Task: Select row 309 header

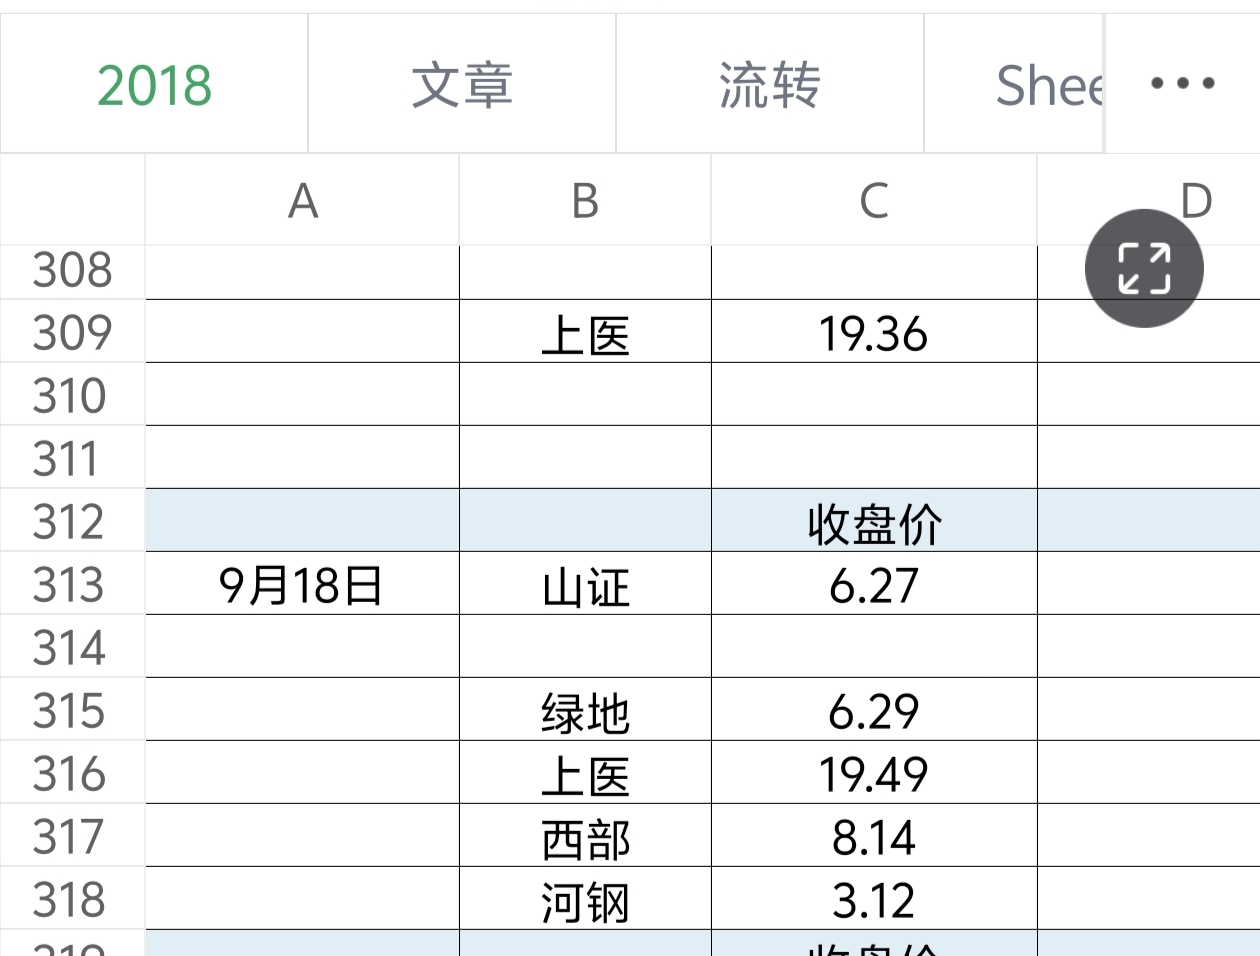Action: pos(72,332)
